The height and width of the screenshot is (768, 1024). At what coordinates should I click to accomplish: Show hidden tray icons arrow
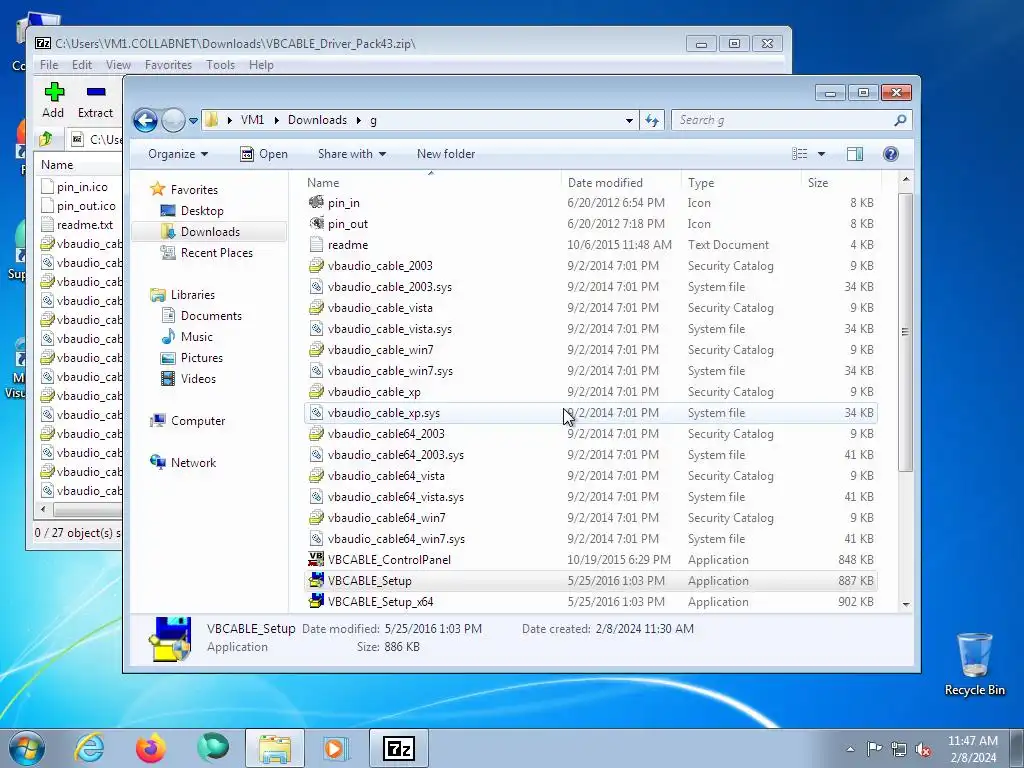pyautogui.click(x=850, y=750)
